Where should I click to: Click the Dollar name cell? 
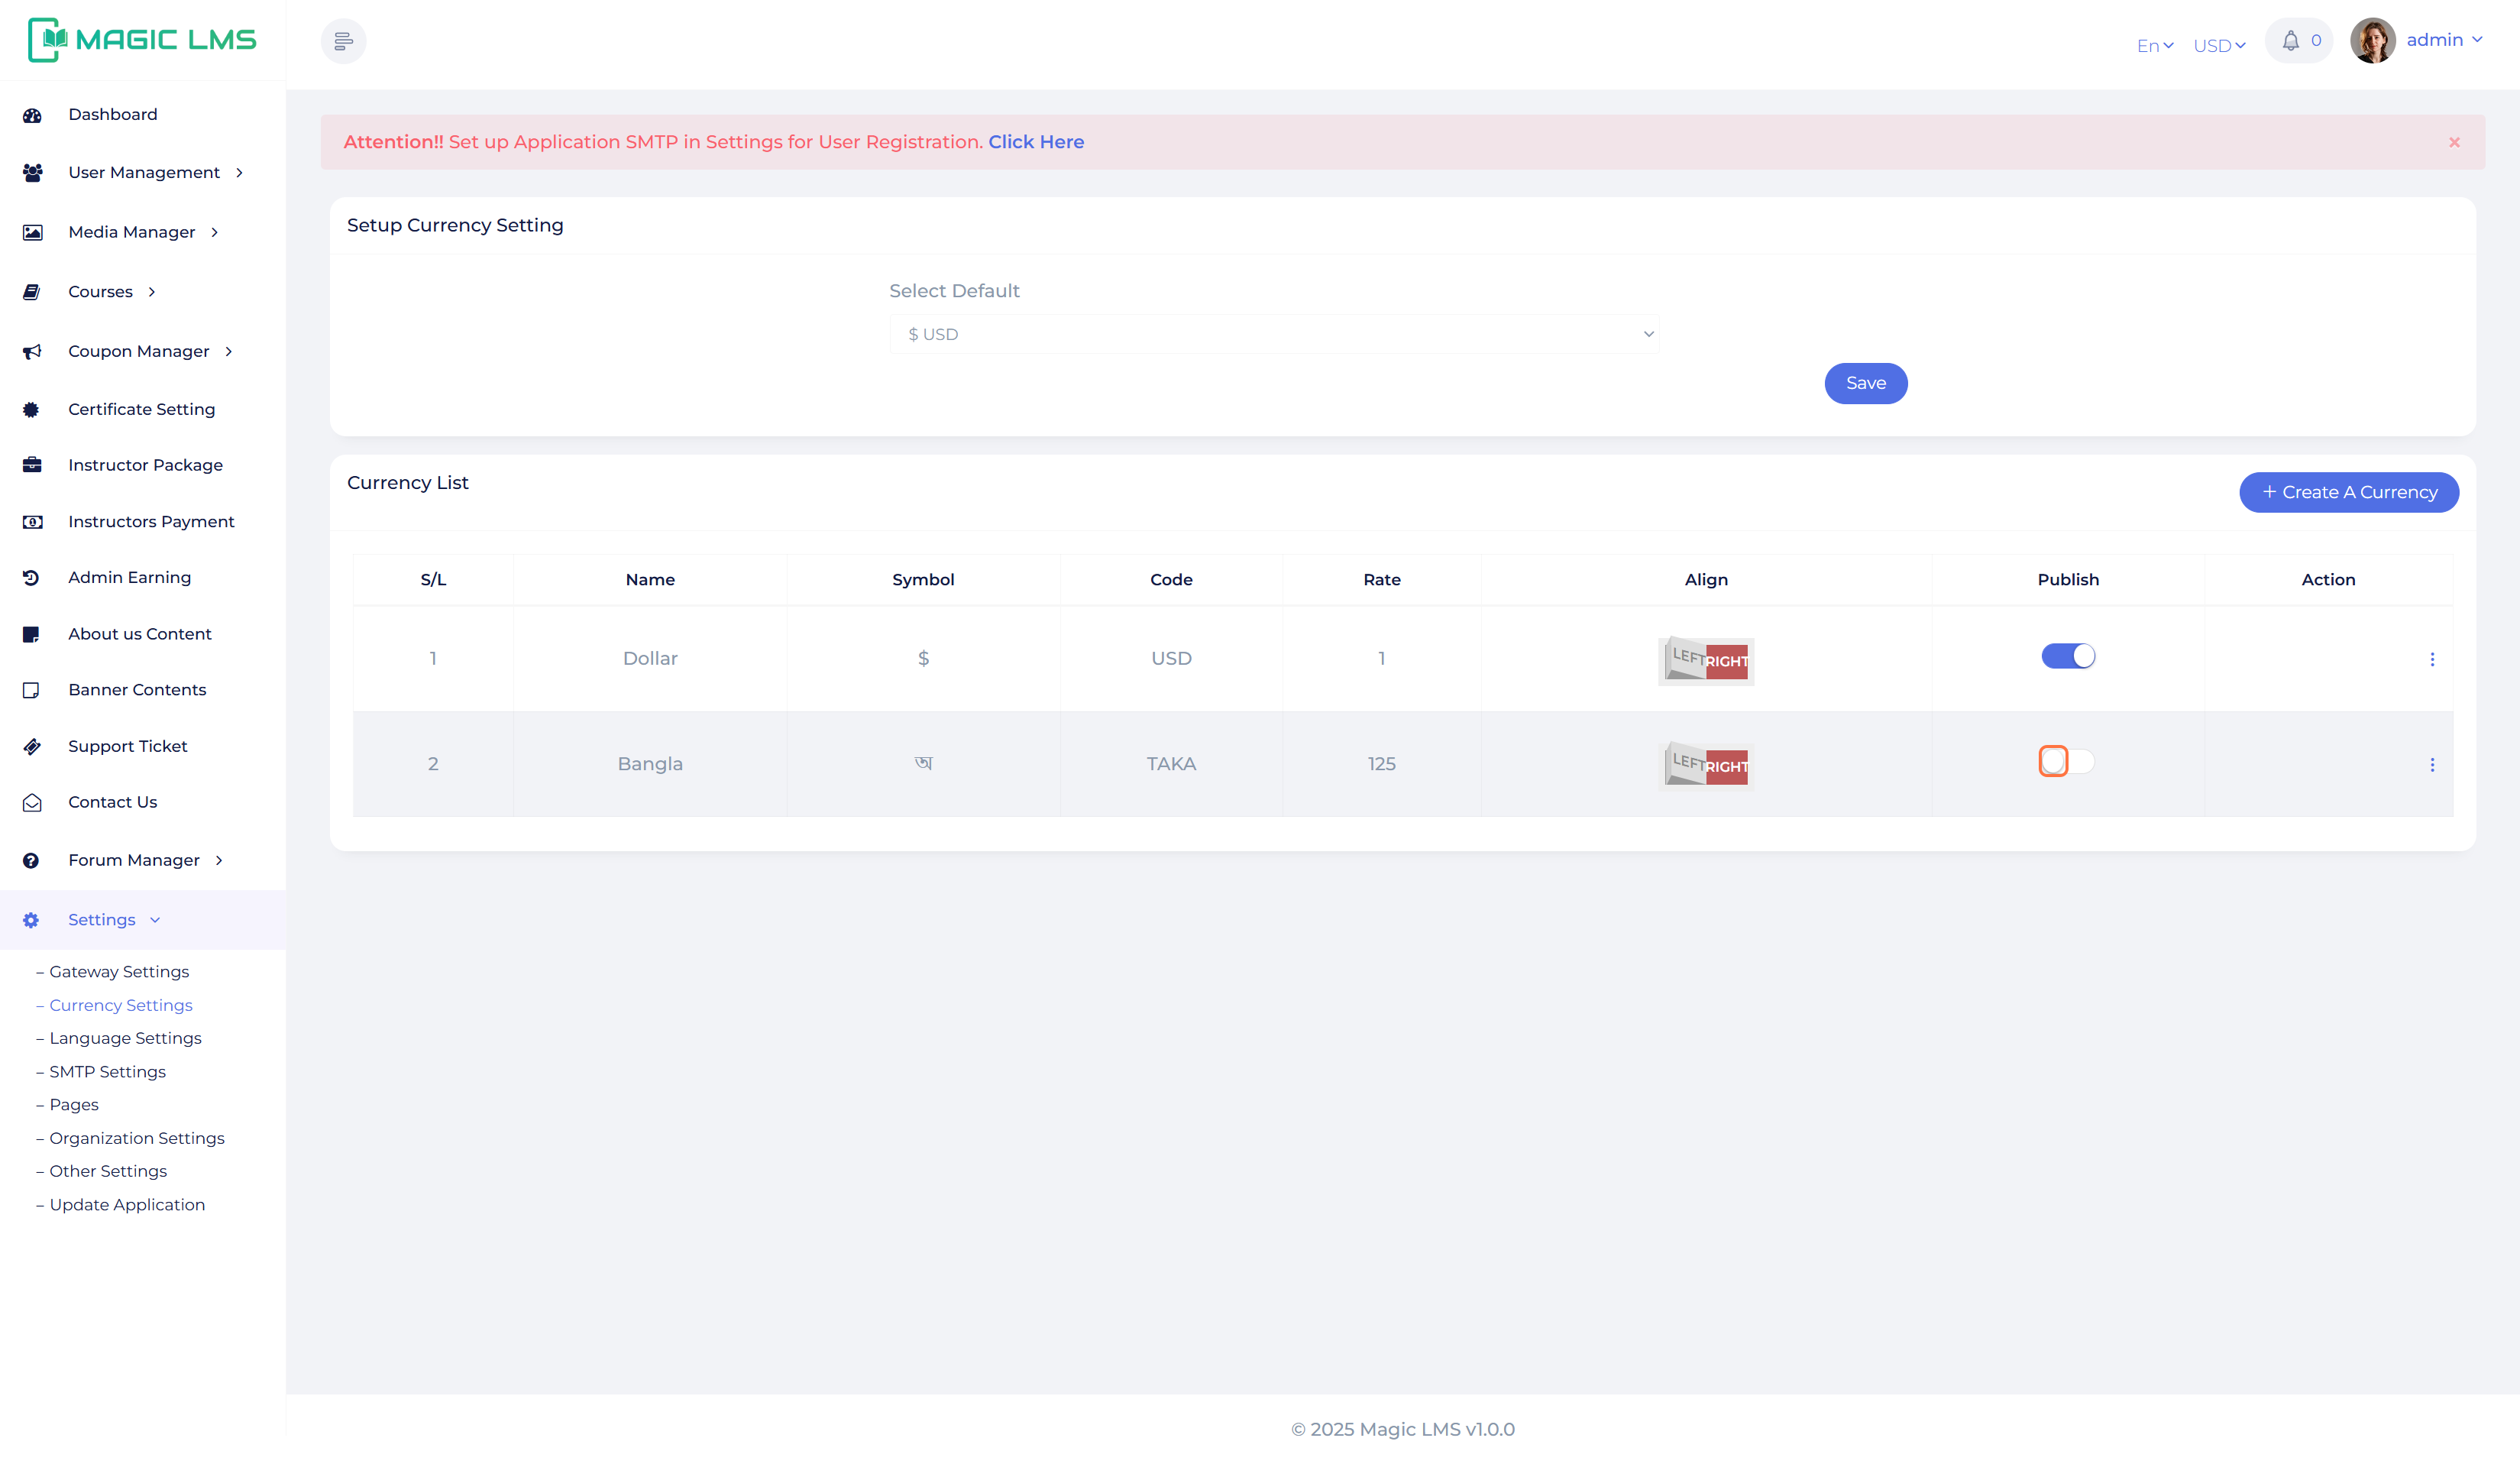[x=650, y=659]
